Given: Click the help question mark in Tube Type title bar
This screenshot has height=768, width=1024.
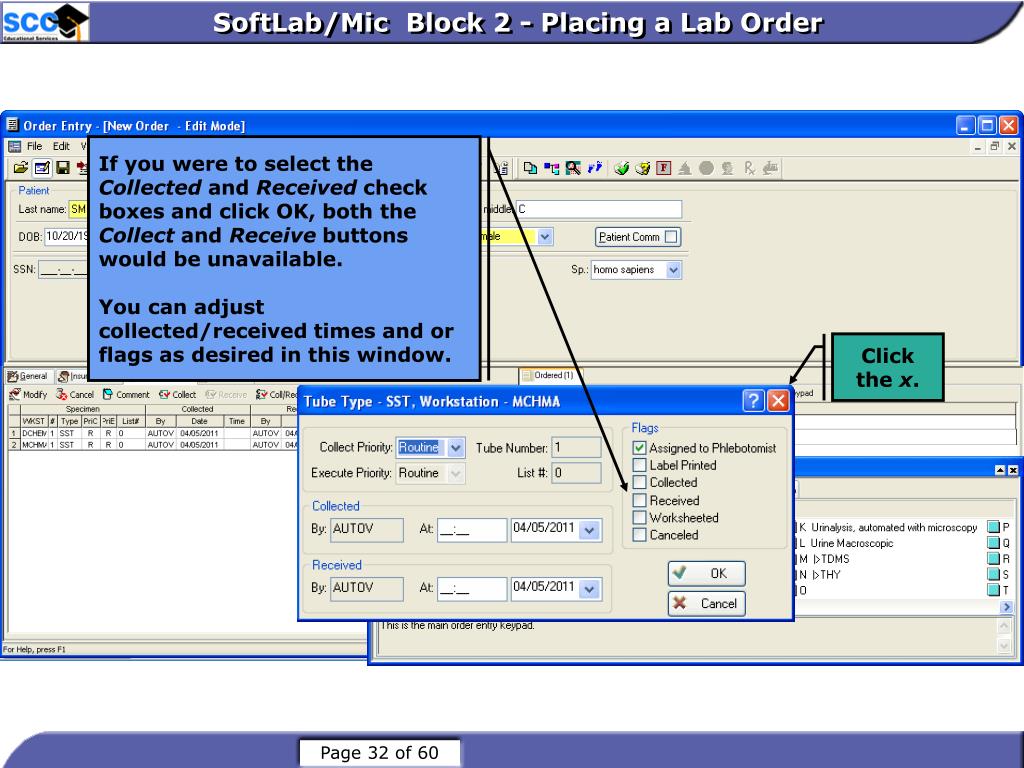Looking at the screenshot, I should pyautogui.click(x=753, y=400).
